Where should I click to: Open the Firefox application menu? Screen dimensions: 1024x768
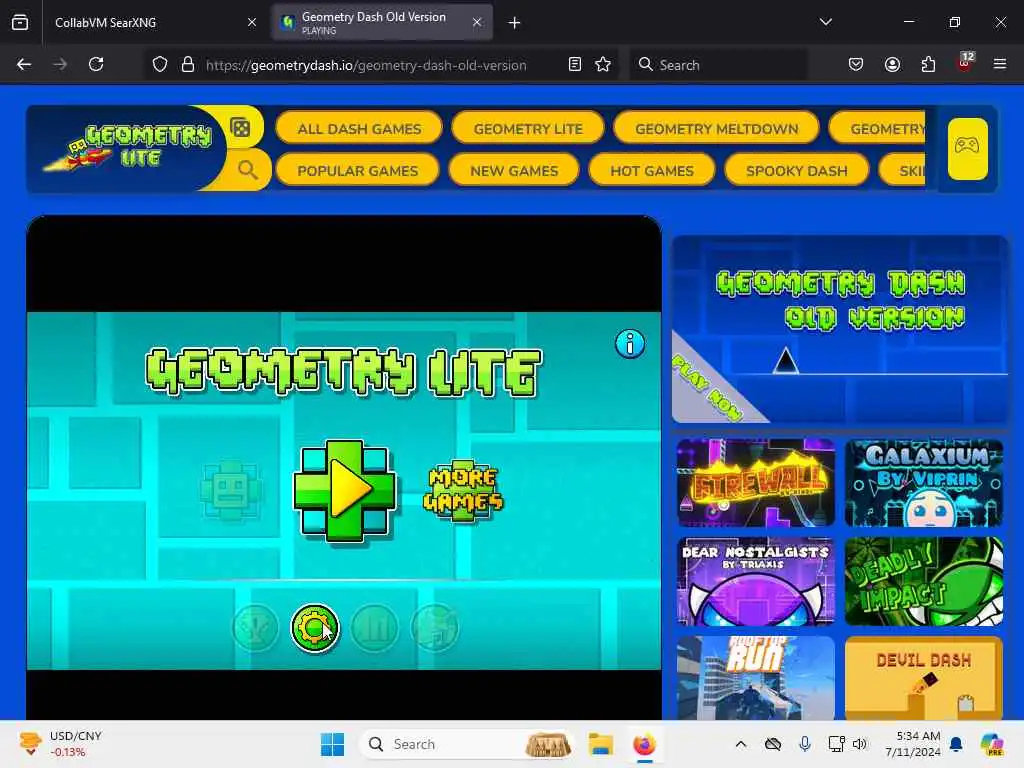[x=1000, y=64]
